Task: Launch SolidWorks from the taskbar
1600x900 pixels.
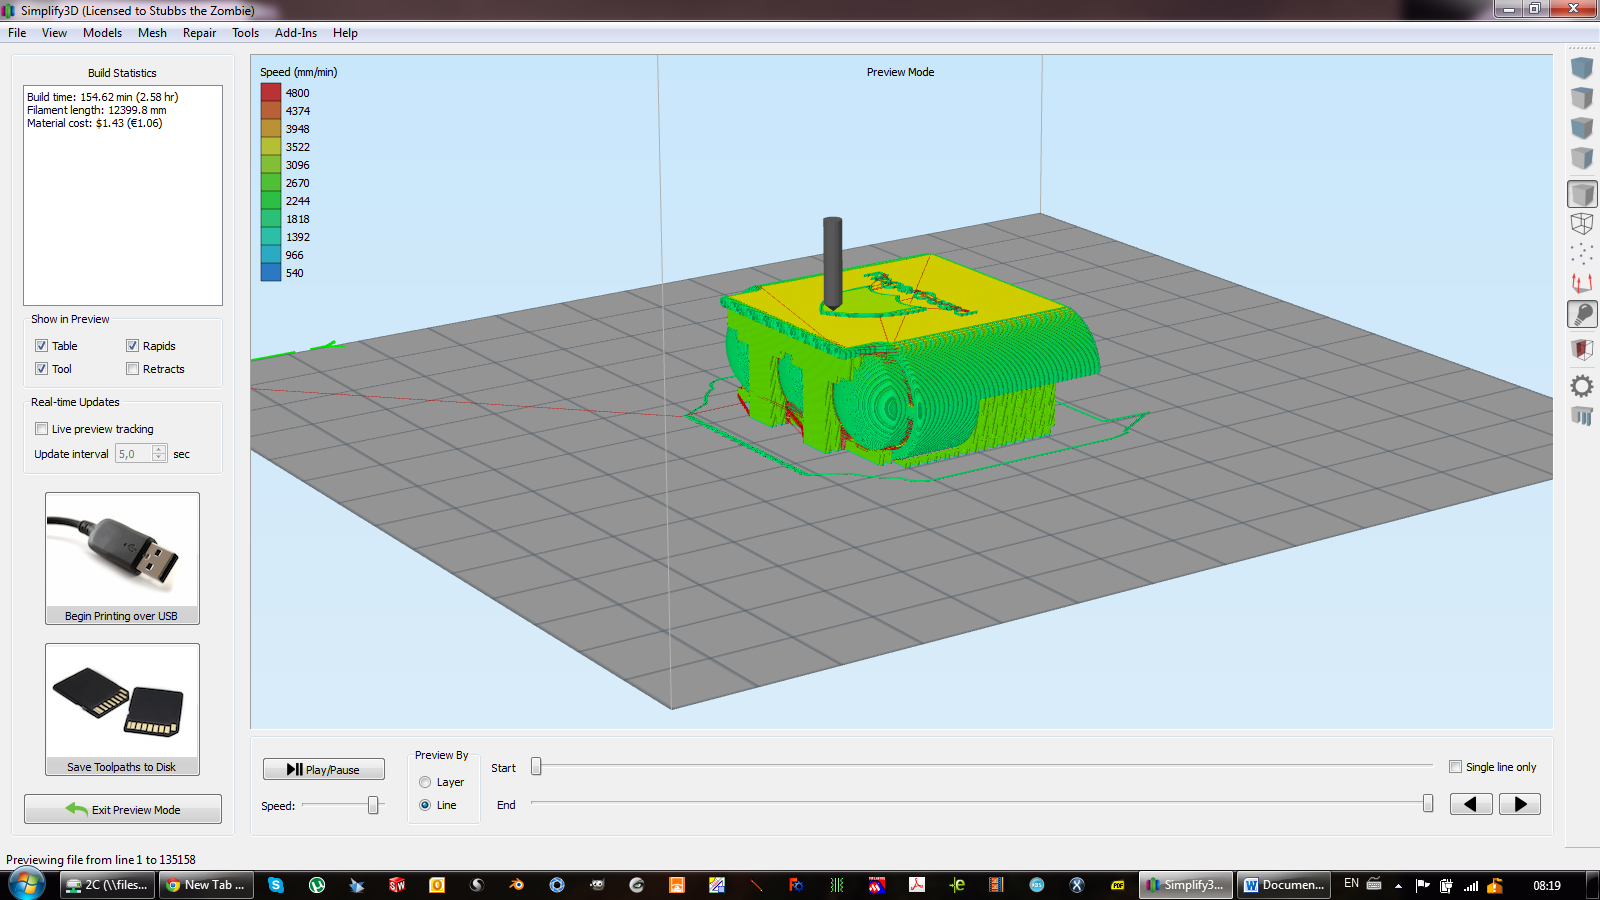Action: pos(397,885)
